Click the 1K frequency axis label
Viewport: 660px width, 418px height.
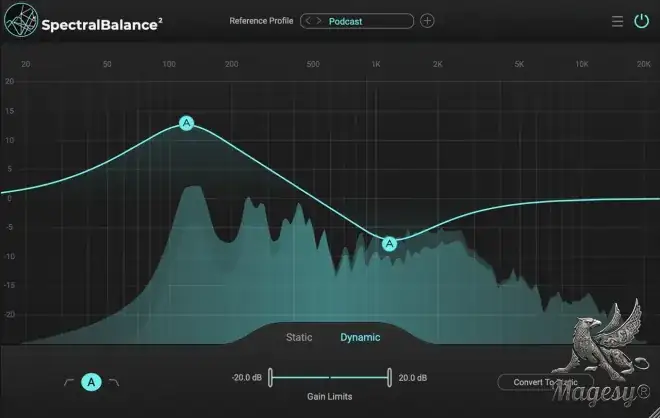(376, 64)
